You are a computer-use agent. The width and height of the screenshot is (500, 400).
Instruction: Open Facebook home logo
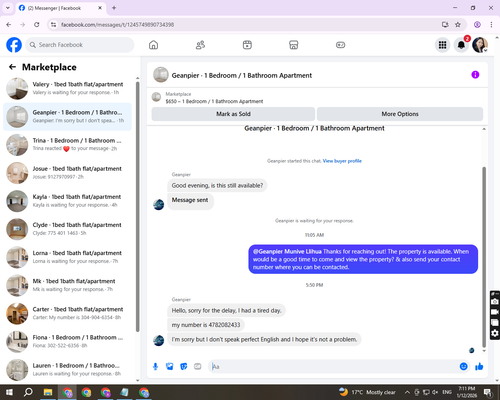pos(14,45)
